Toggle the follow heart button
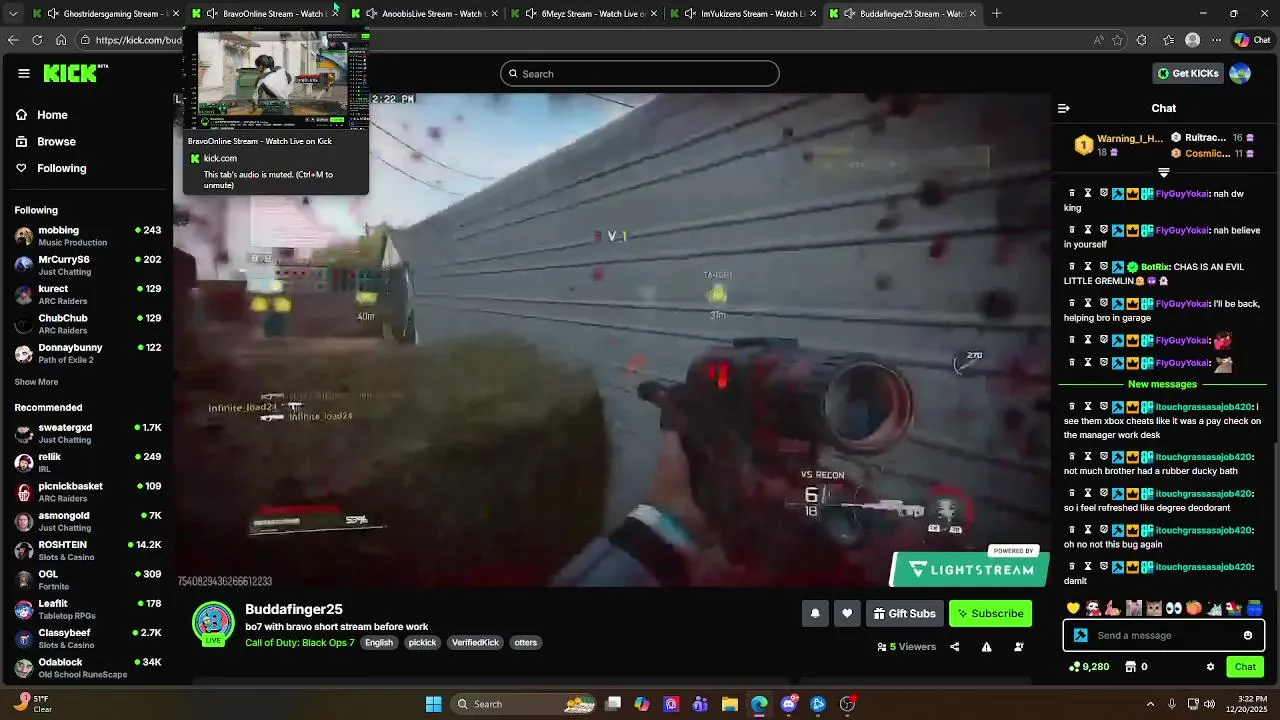The image size is (1280, 720). pyautogui.click(x=847, y=613)
